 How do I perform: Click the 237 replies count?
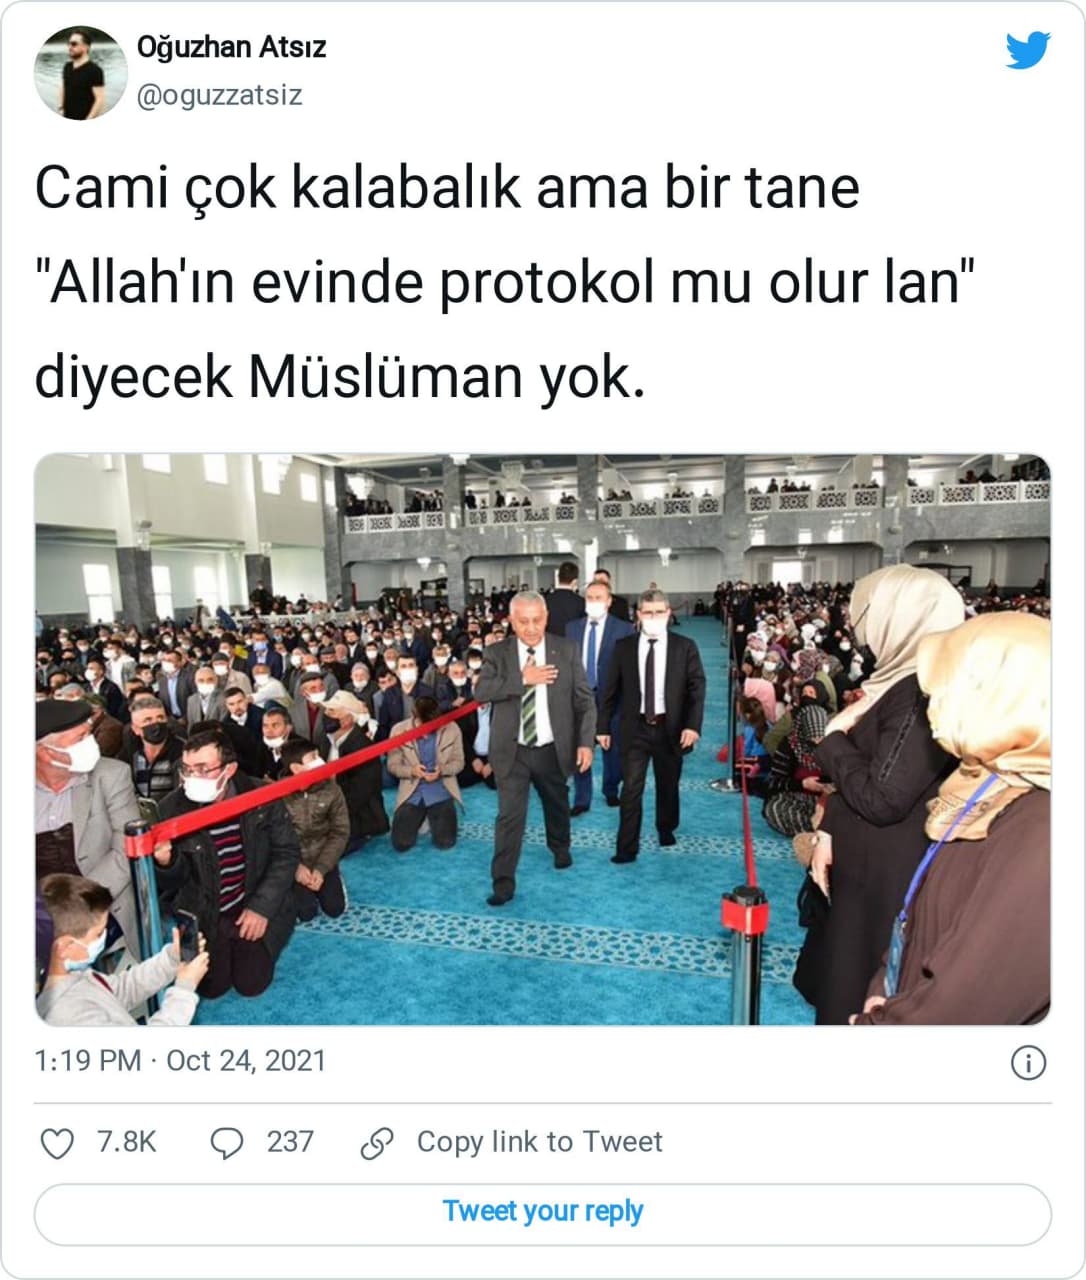290,1142
